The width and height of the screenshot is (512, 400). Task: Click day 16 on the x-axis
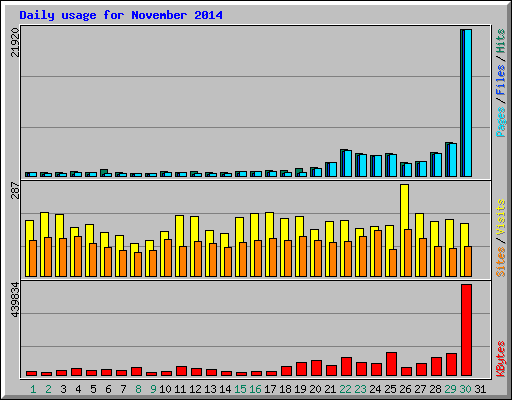click(x=255, y=389)
